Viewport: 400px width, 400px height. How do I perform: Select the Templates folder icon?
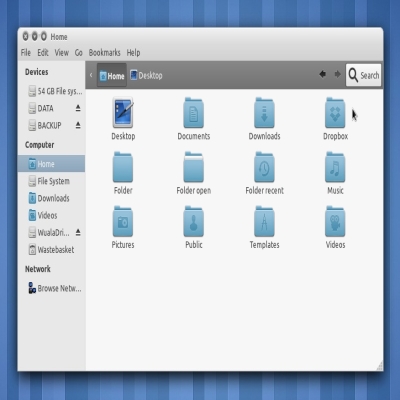[264, 221]
